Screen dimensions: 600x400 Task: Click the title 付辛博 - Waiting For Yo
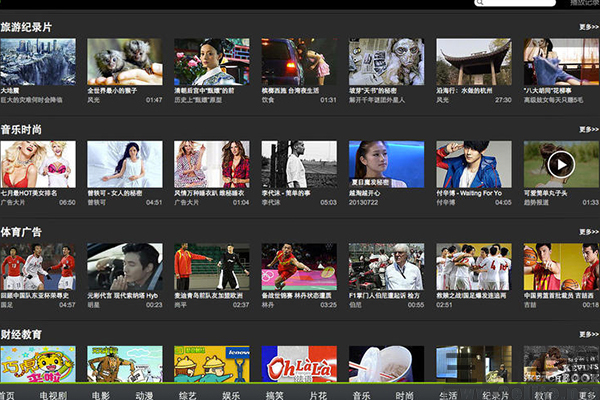(469, 193)
